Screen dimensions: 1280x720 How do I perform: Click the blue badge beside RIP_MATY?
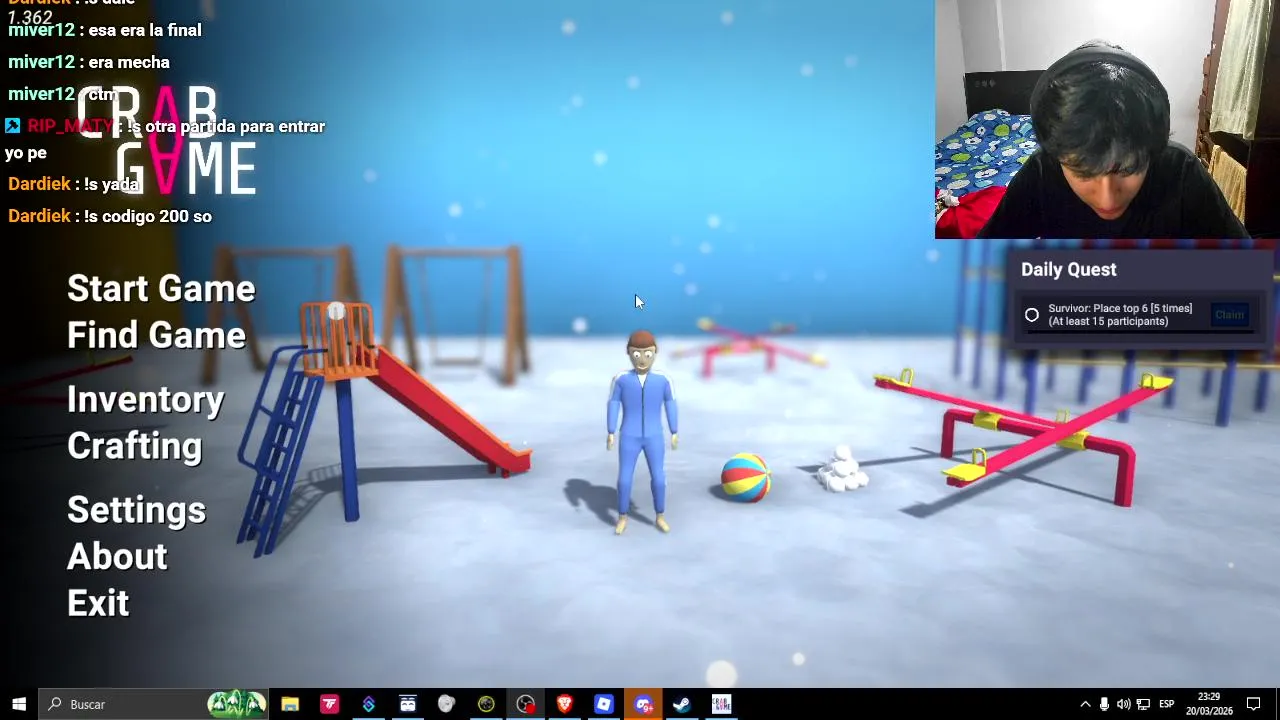pos(12,126)
